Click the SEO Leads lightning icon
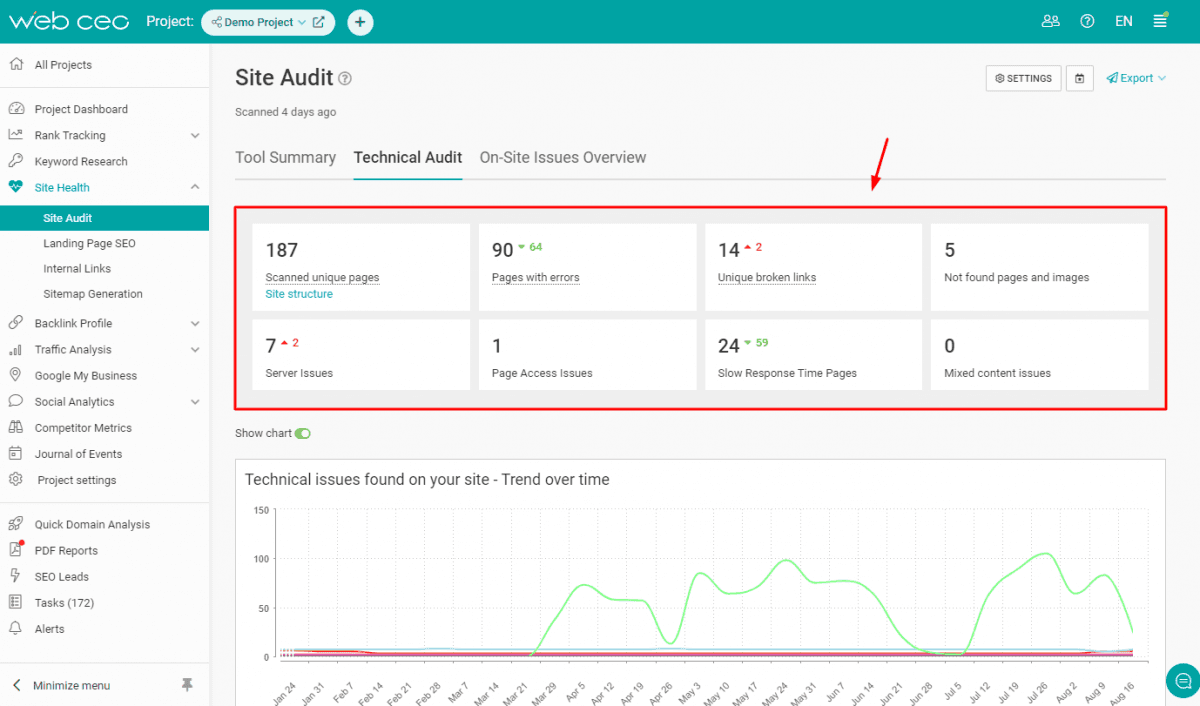This screenshot has height=706, width=1200. click(x=15, y=576)
